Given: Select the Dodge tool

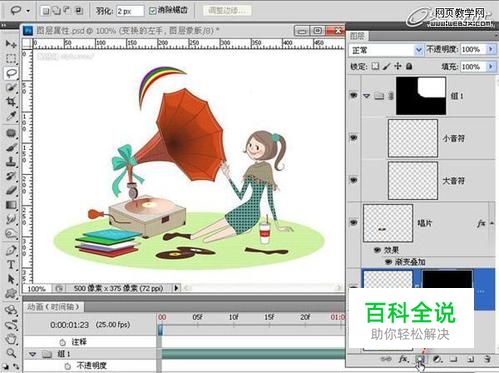Looking at the screenshot, I should (x=11, y=233).
